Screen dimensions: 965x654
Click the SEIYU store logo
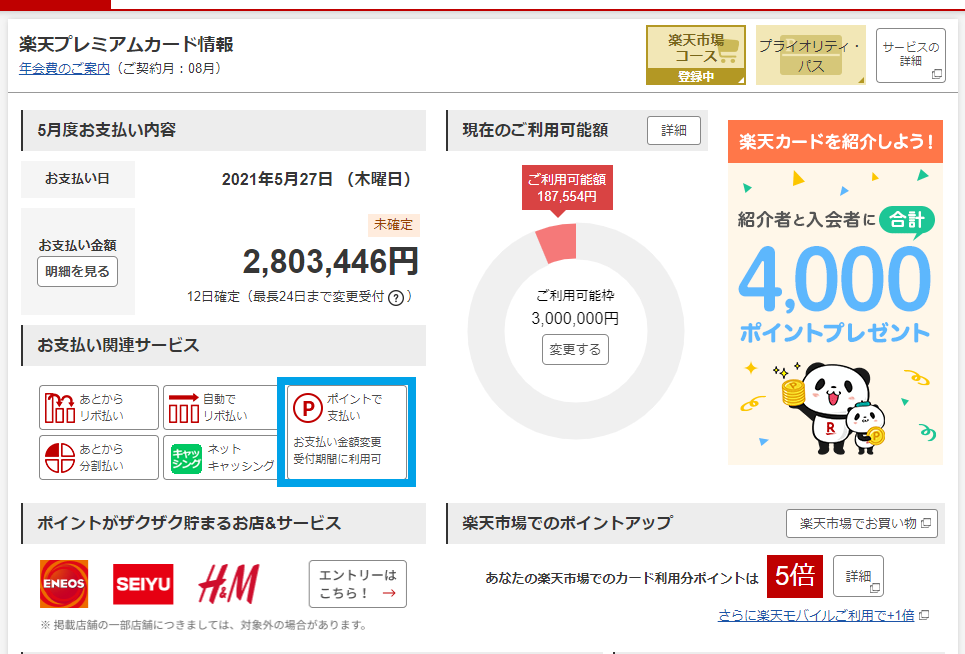pyautogui.click(x=143, y=583)
